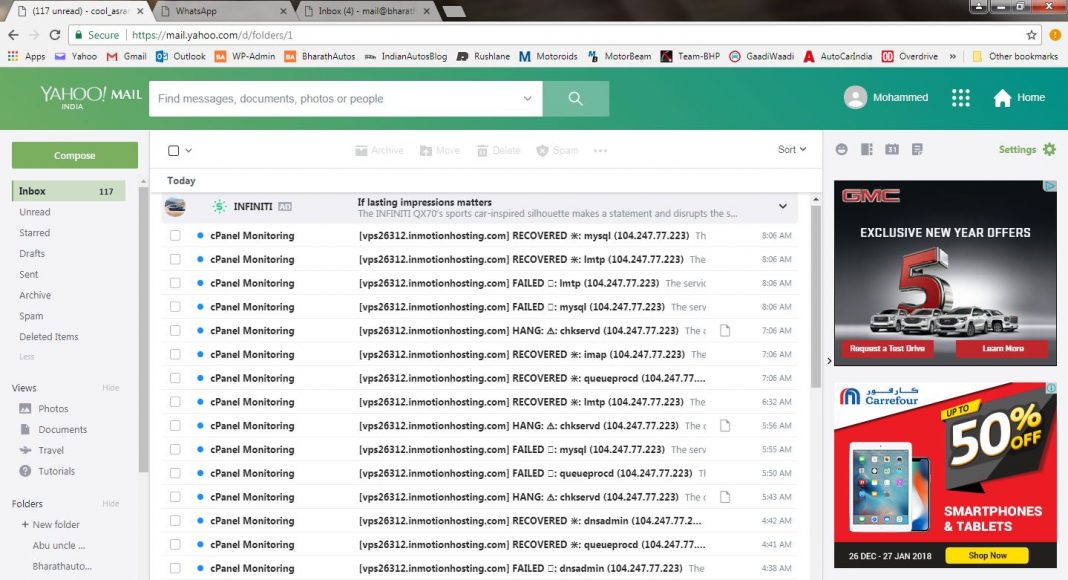1068x580 pixels.
Task: Open the Yahoo apps grid icon
Action: pyautogui.click(x=960, y=98)
